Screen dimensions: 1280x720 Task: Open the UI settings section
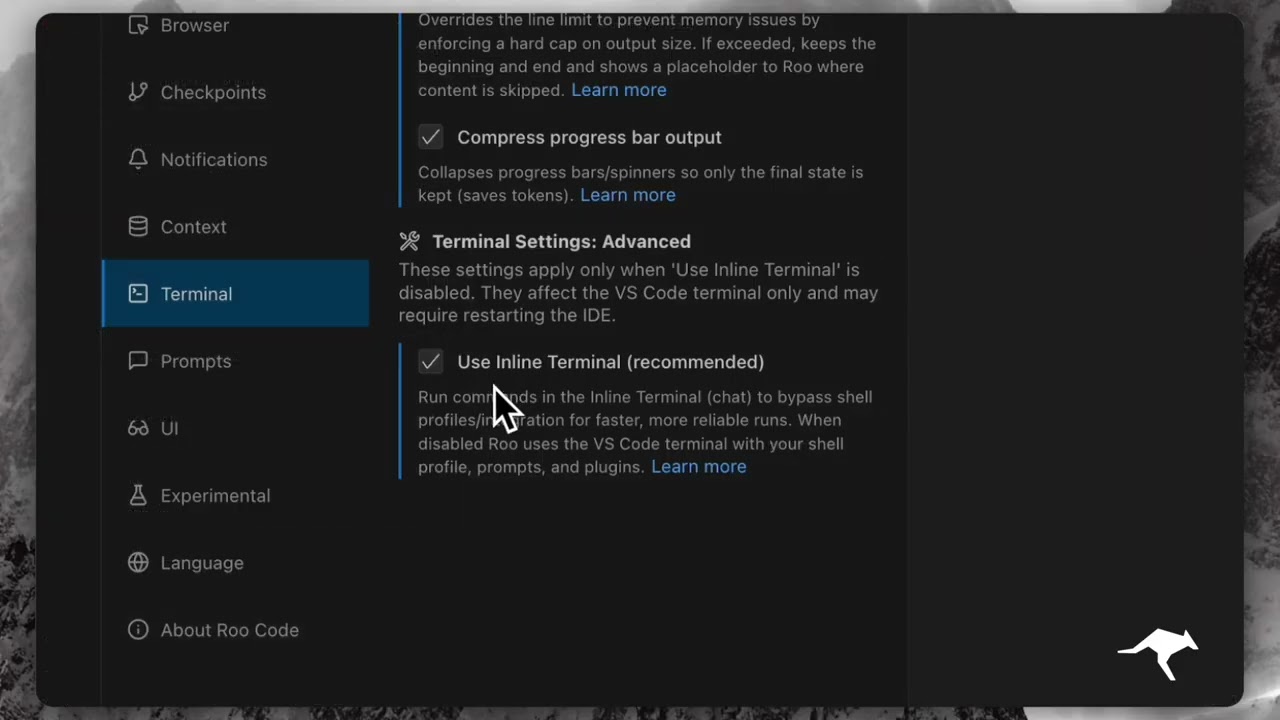235,428
